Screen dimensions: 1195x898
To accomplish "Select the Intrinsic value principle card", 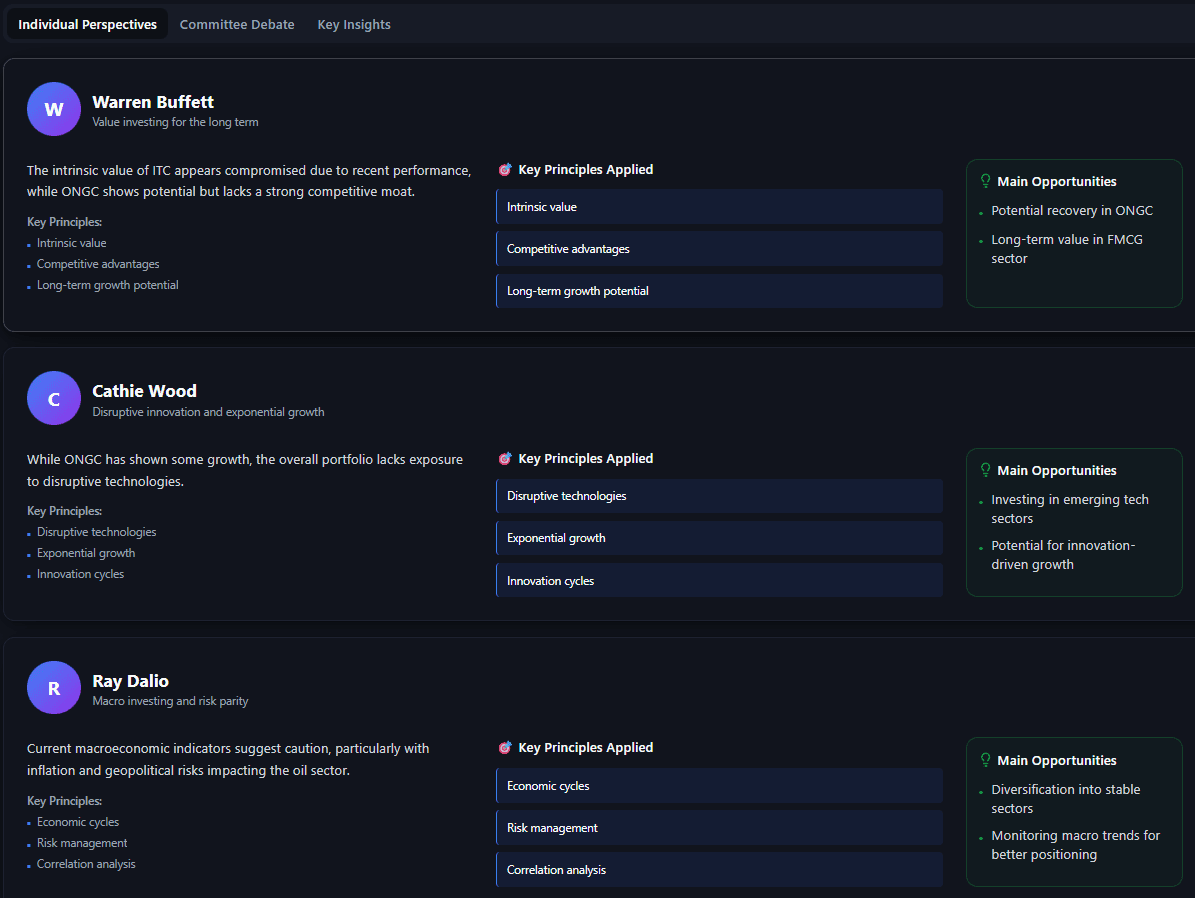I will (718, 206).
